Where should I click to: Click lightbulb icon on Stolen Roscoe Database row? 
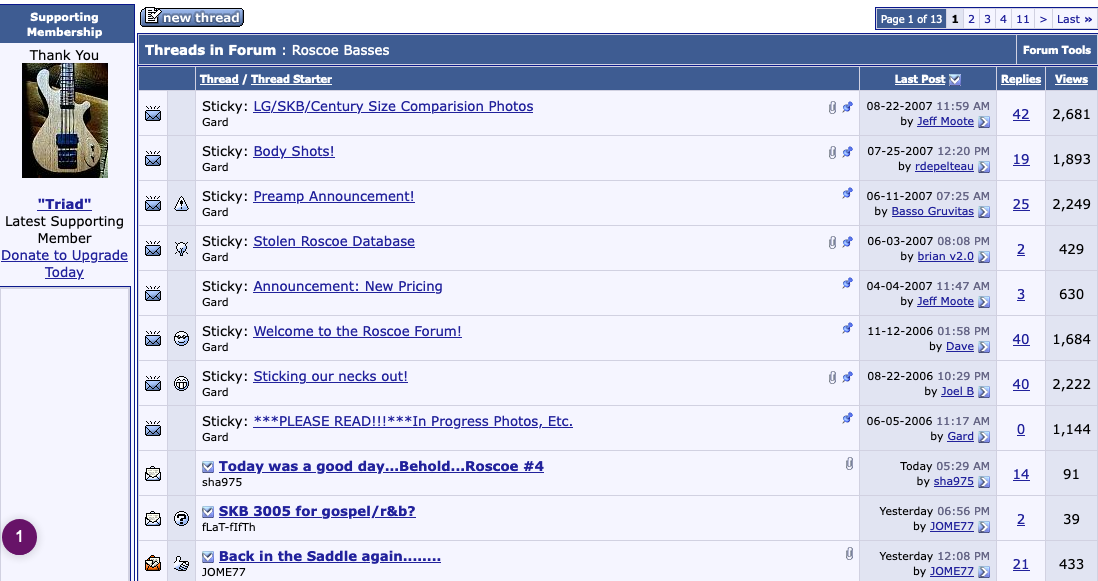(181, 248)
